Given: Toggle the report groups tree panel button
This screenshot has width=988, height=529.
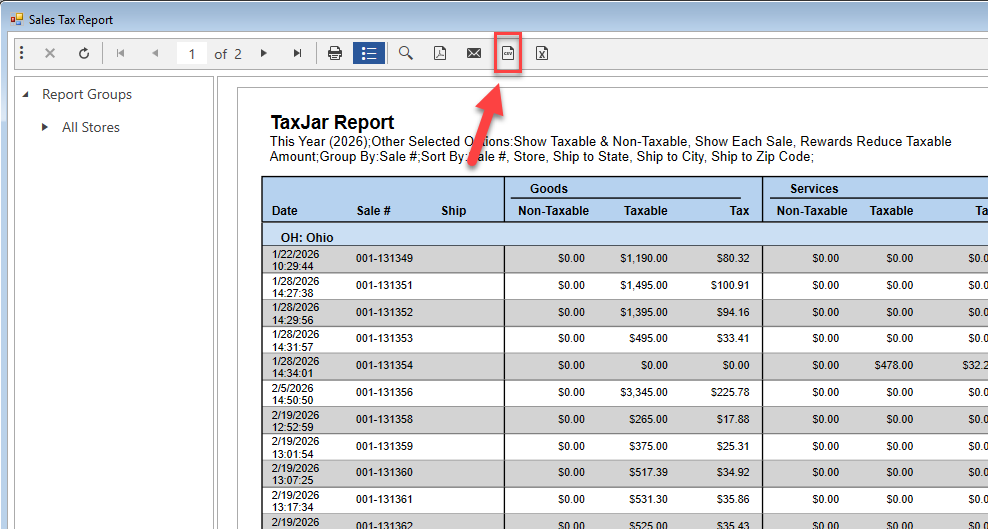Looking at the screenshot, I should point(369,53).
